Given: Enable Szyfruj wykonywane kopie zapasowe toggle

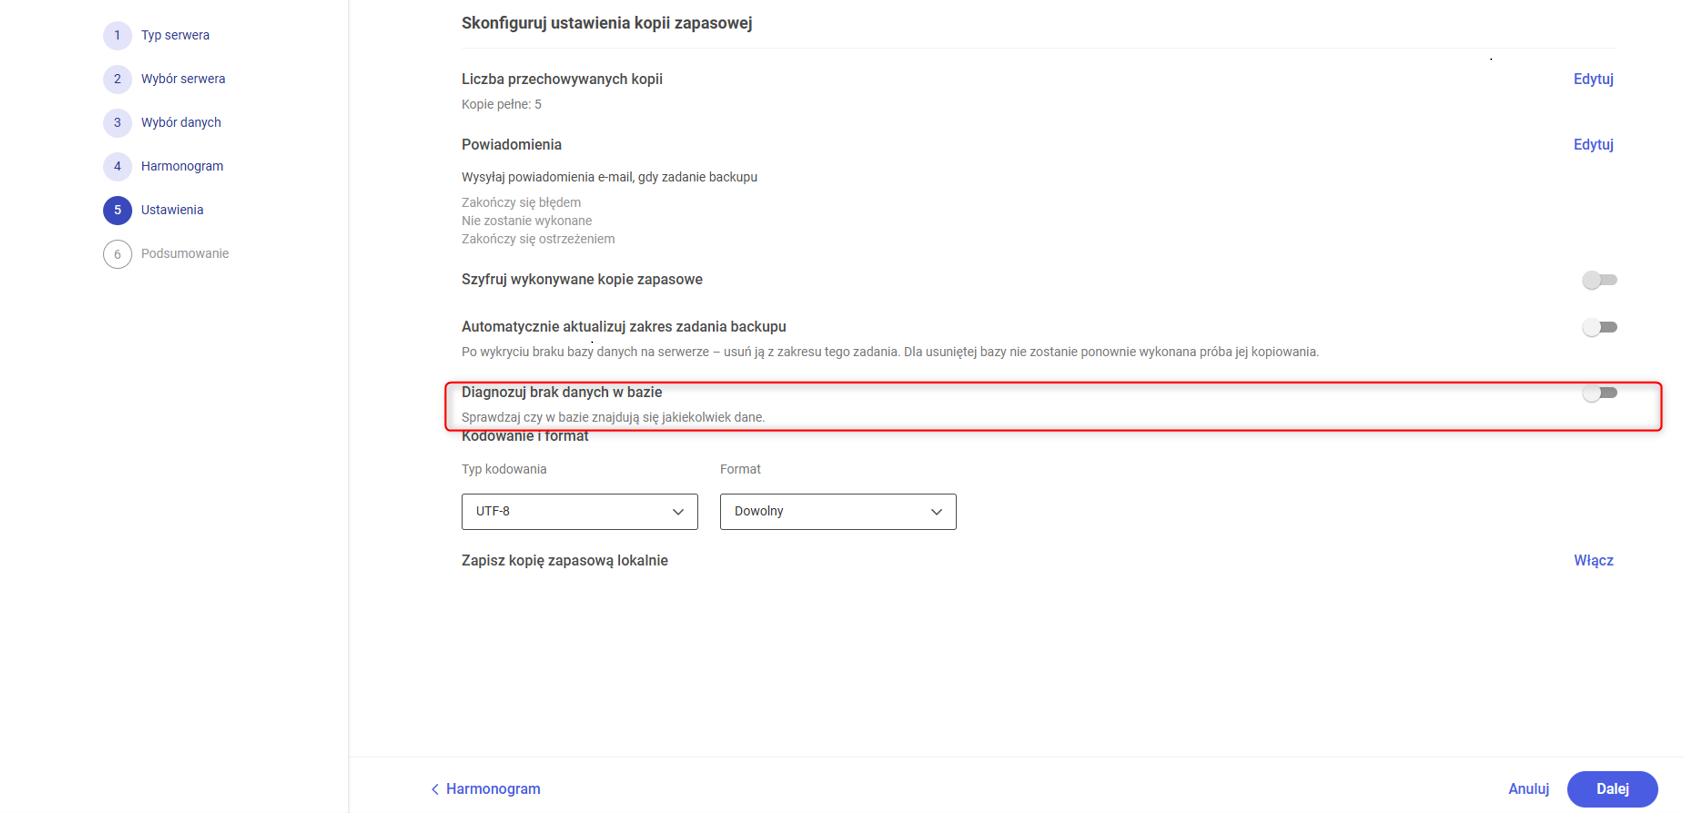Looking at the screenshot, I should click(1599, 280).
